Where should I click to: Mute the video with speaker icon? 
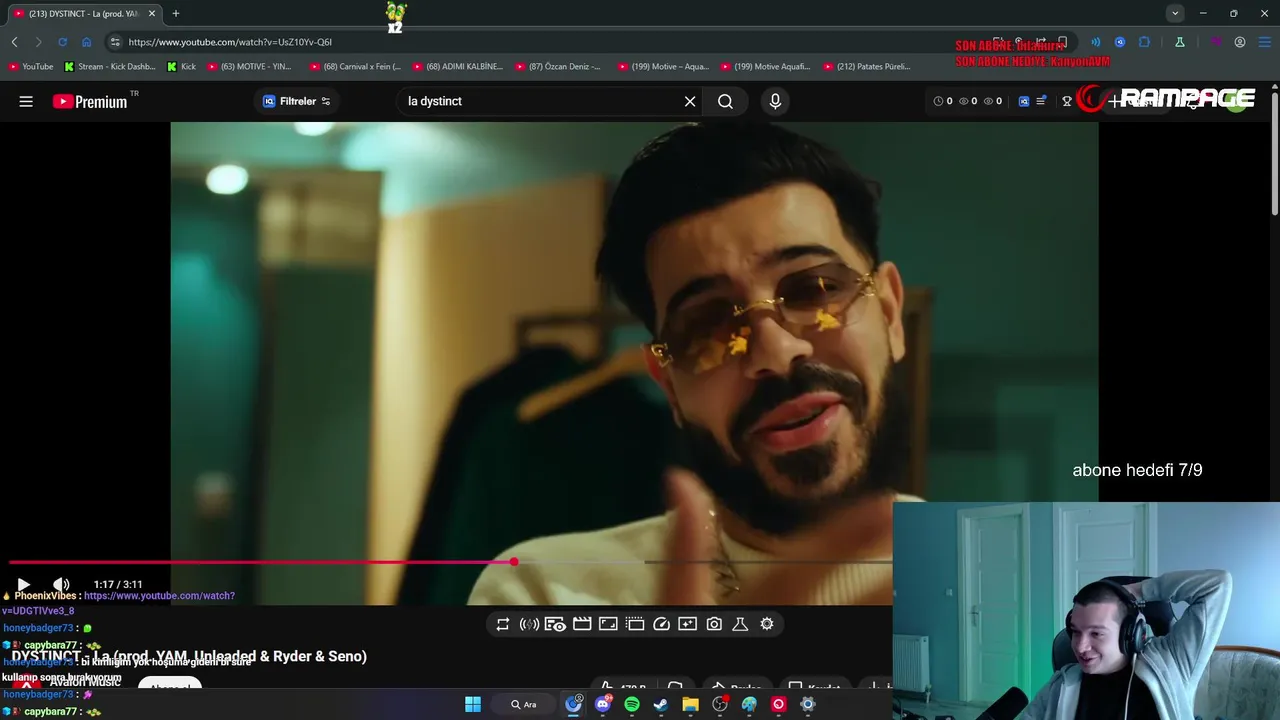[x=61, y=584]
